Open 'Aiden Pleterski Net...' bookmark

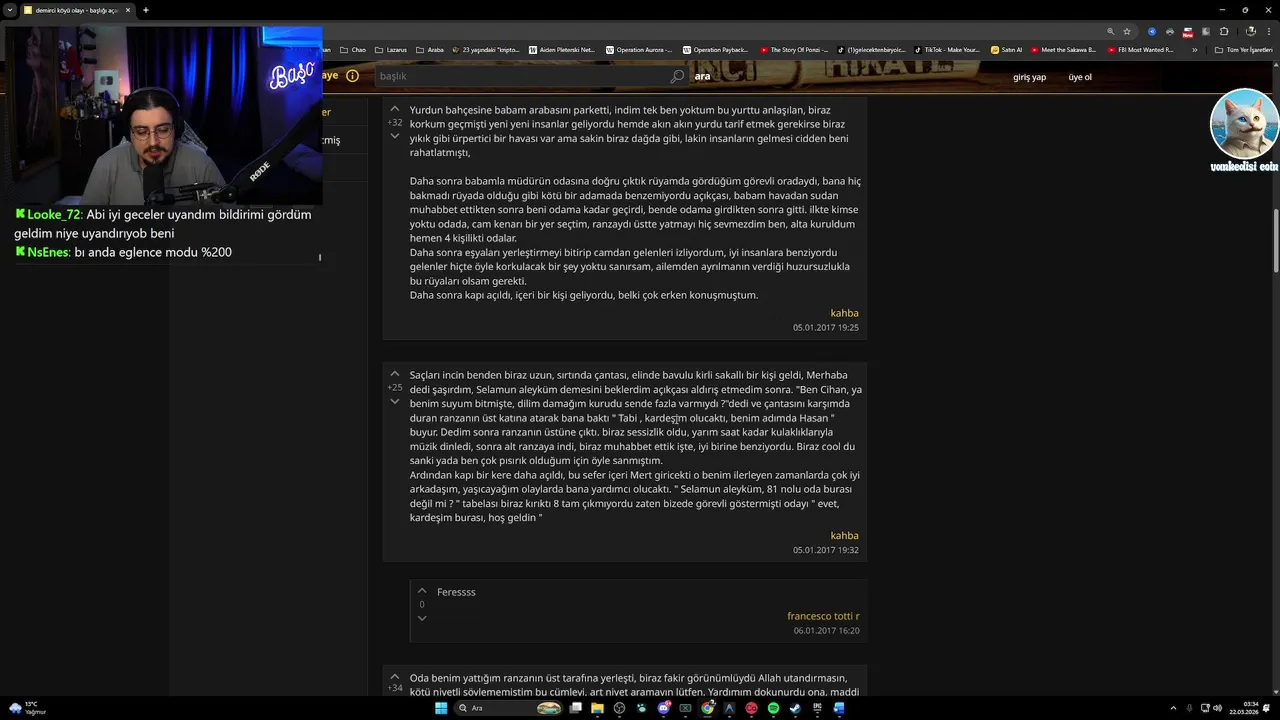[x=562, y=49]
